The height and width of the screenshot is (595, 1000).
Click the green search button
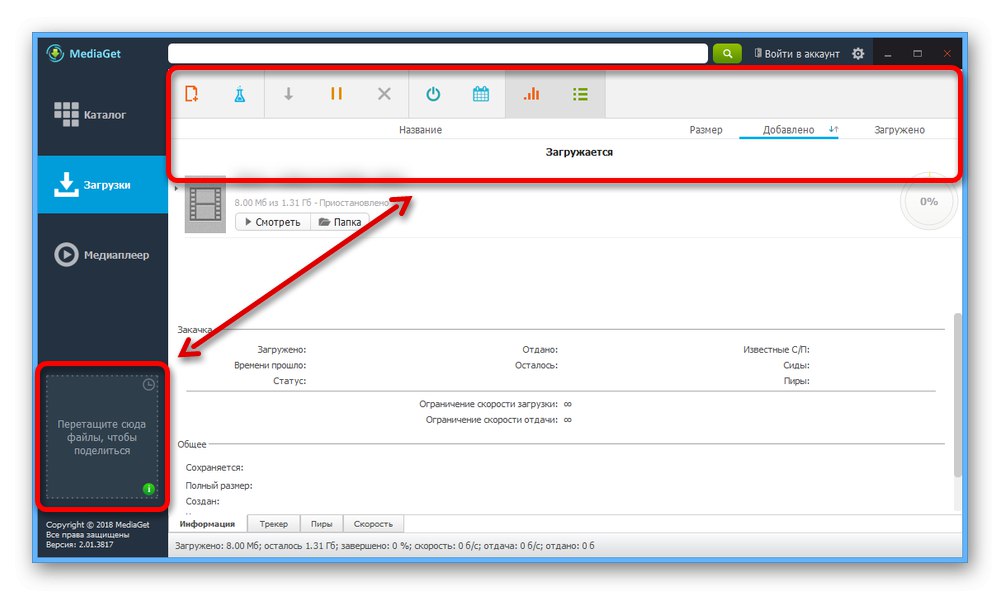tap(727, 54)
